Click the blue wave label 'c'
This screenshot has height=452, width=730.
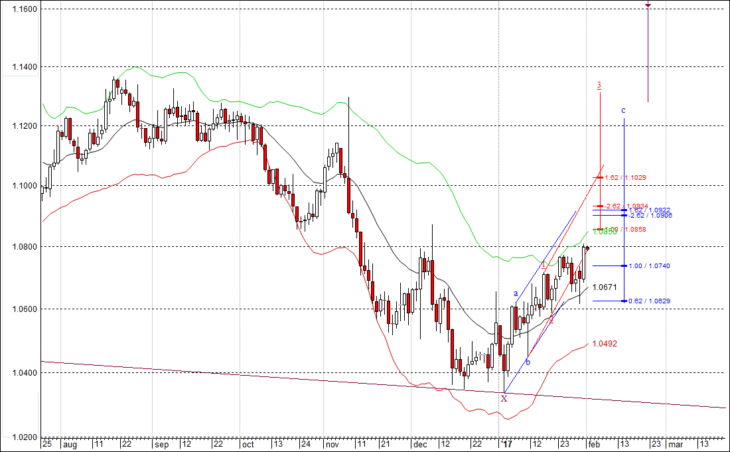click(x=623, y=111)
